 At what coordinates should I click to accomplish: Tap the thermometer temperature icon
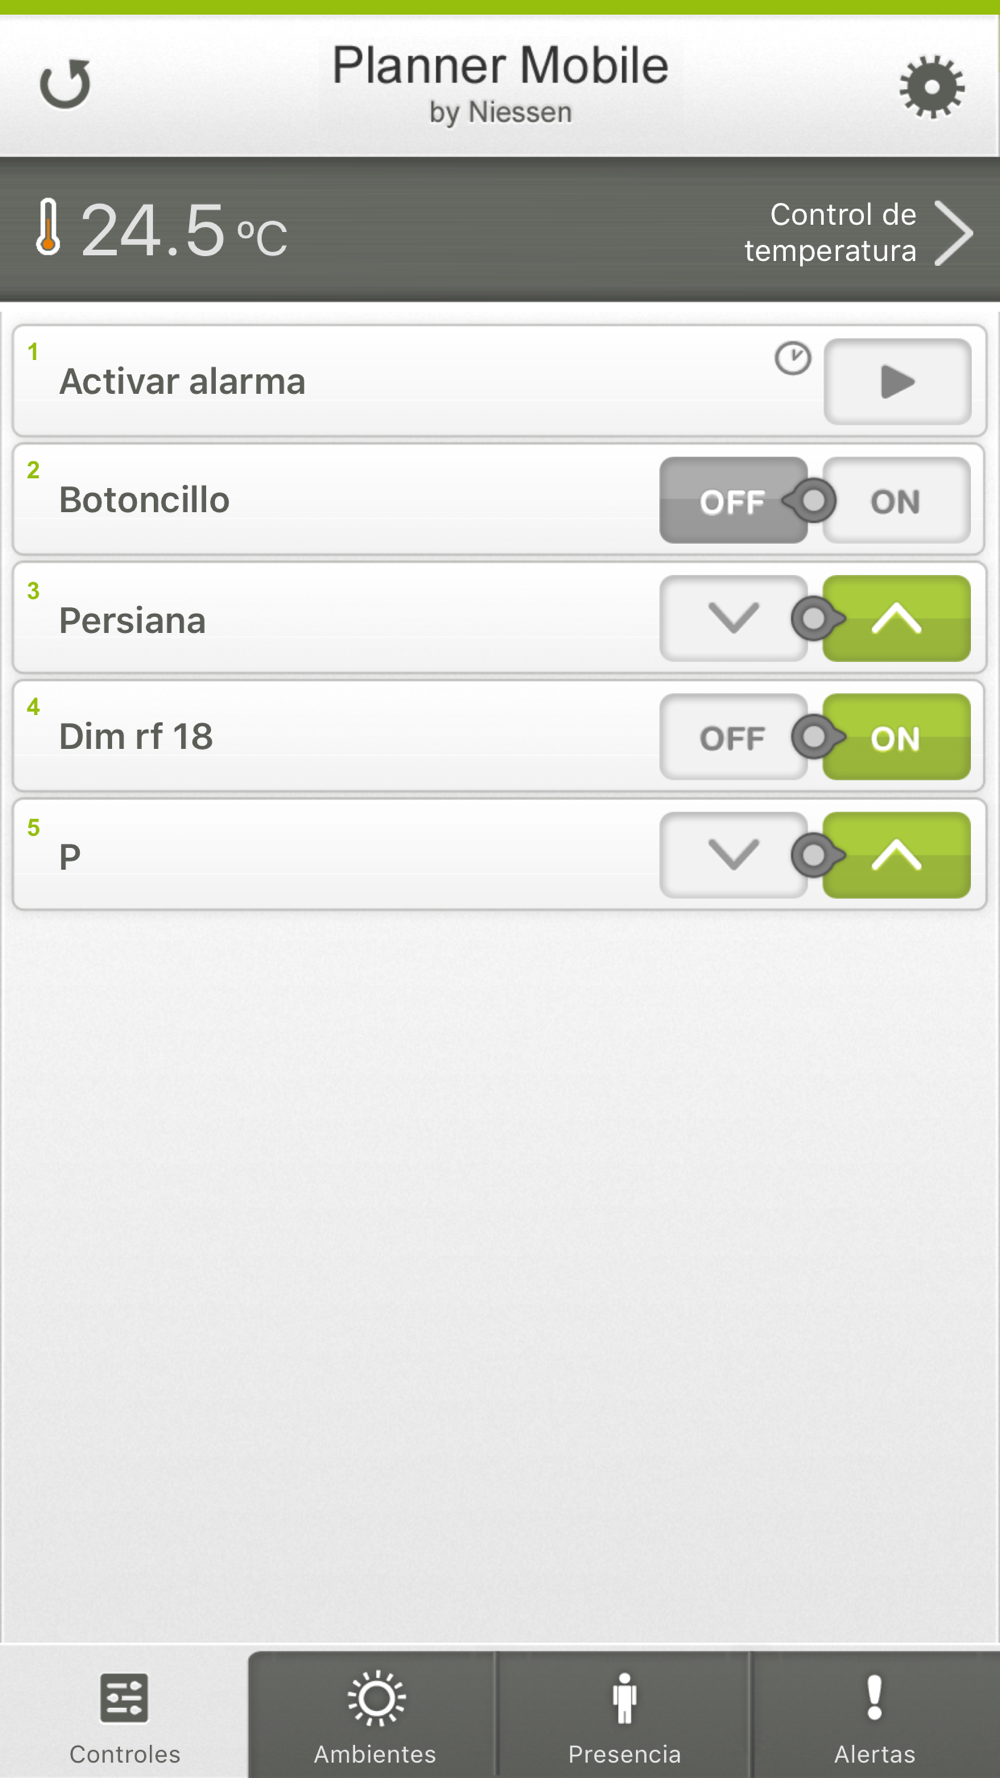47,229
